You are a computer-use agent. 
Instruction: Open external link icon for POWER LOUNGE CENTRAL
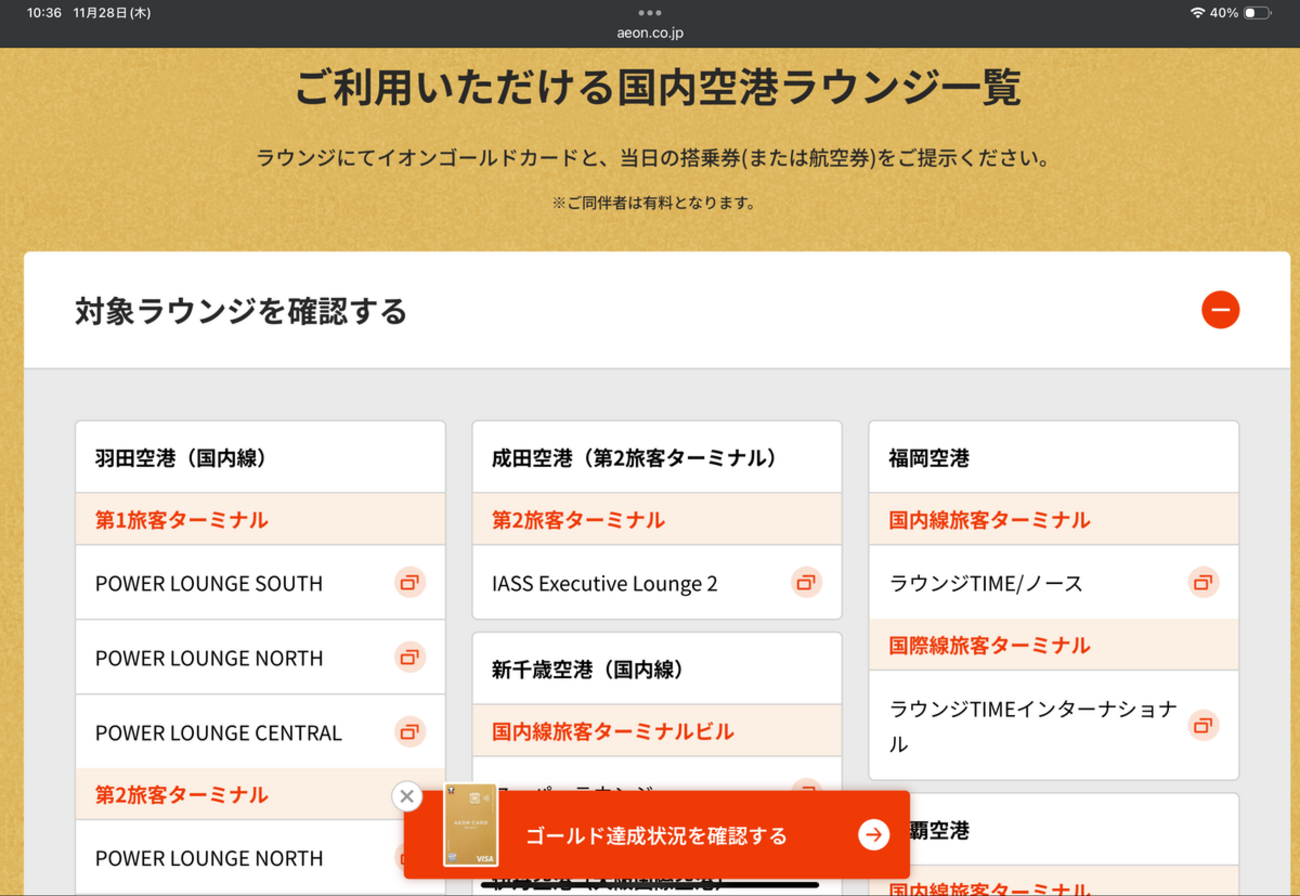coord(409,731)
